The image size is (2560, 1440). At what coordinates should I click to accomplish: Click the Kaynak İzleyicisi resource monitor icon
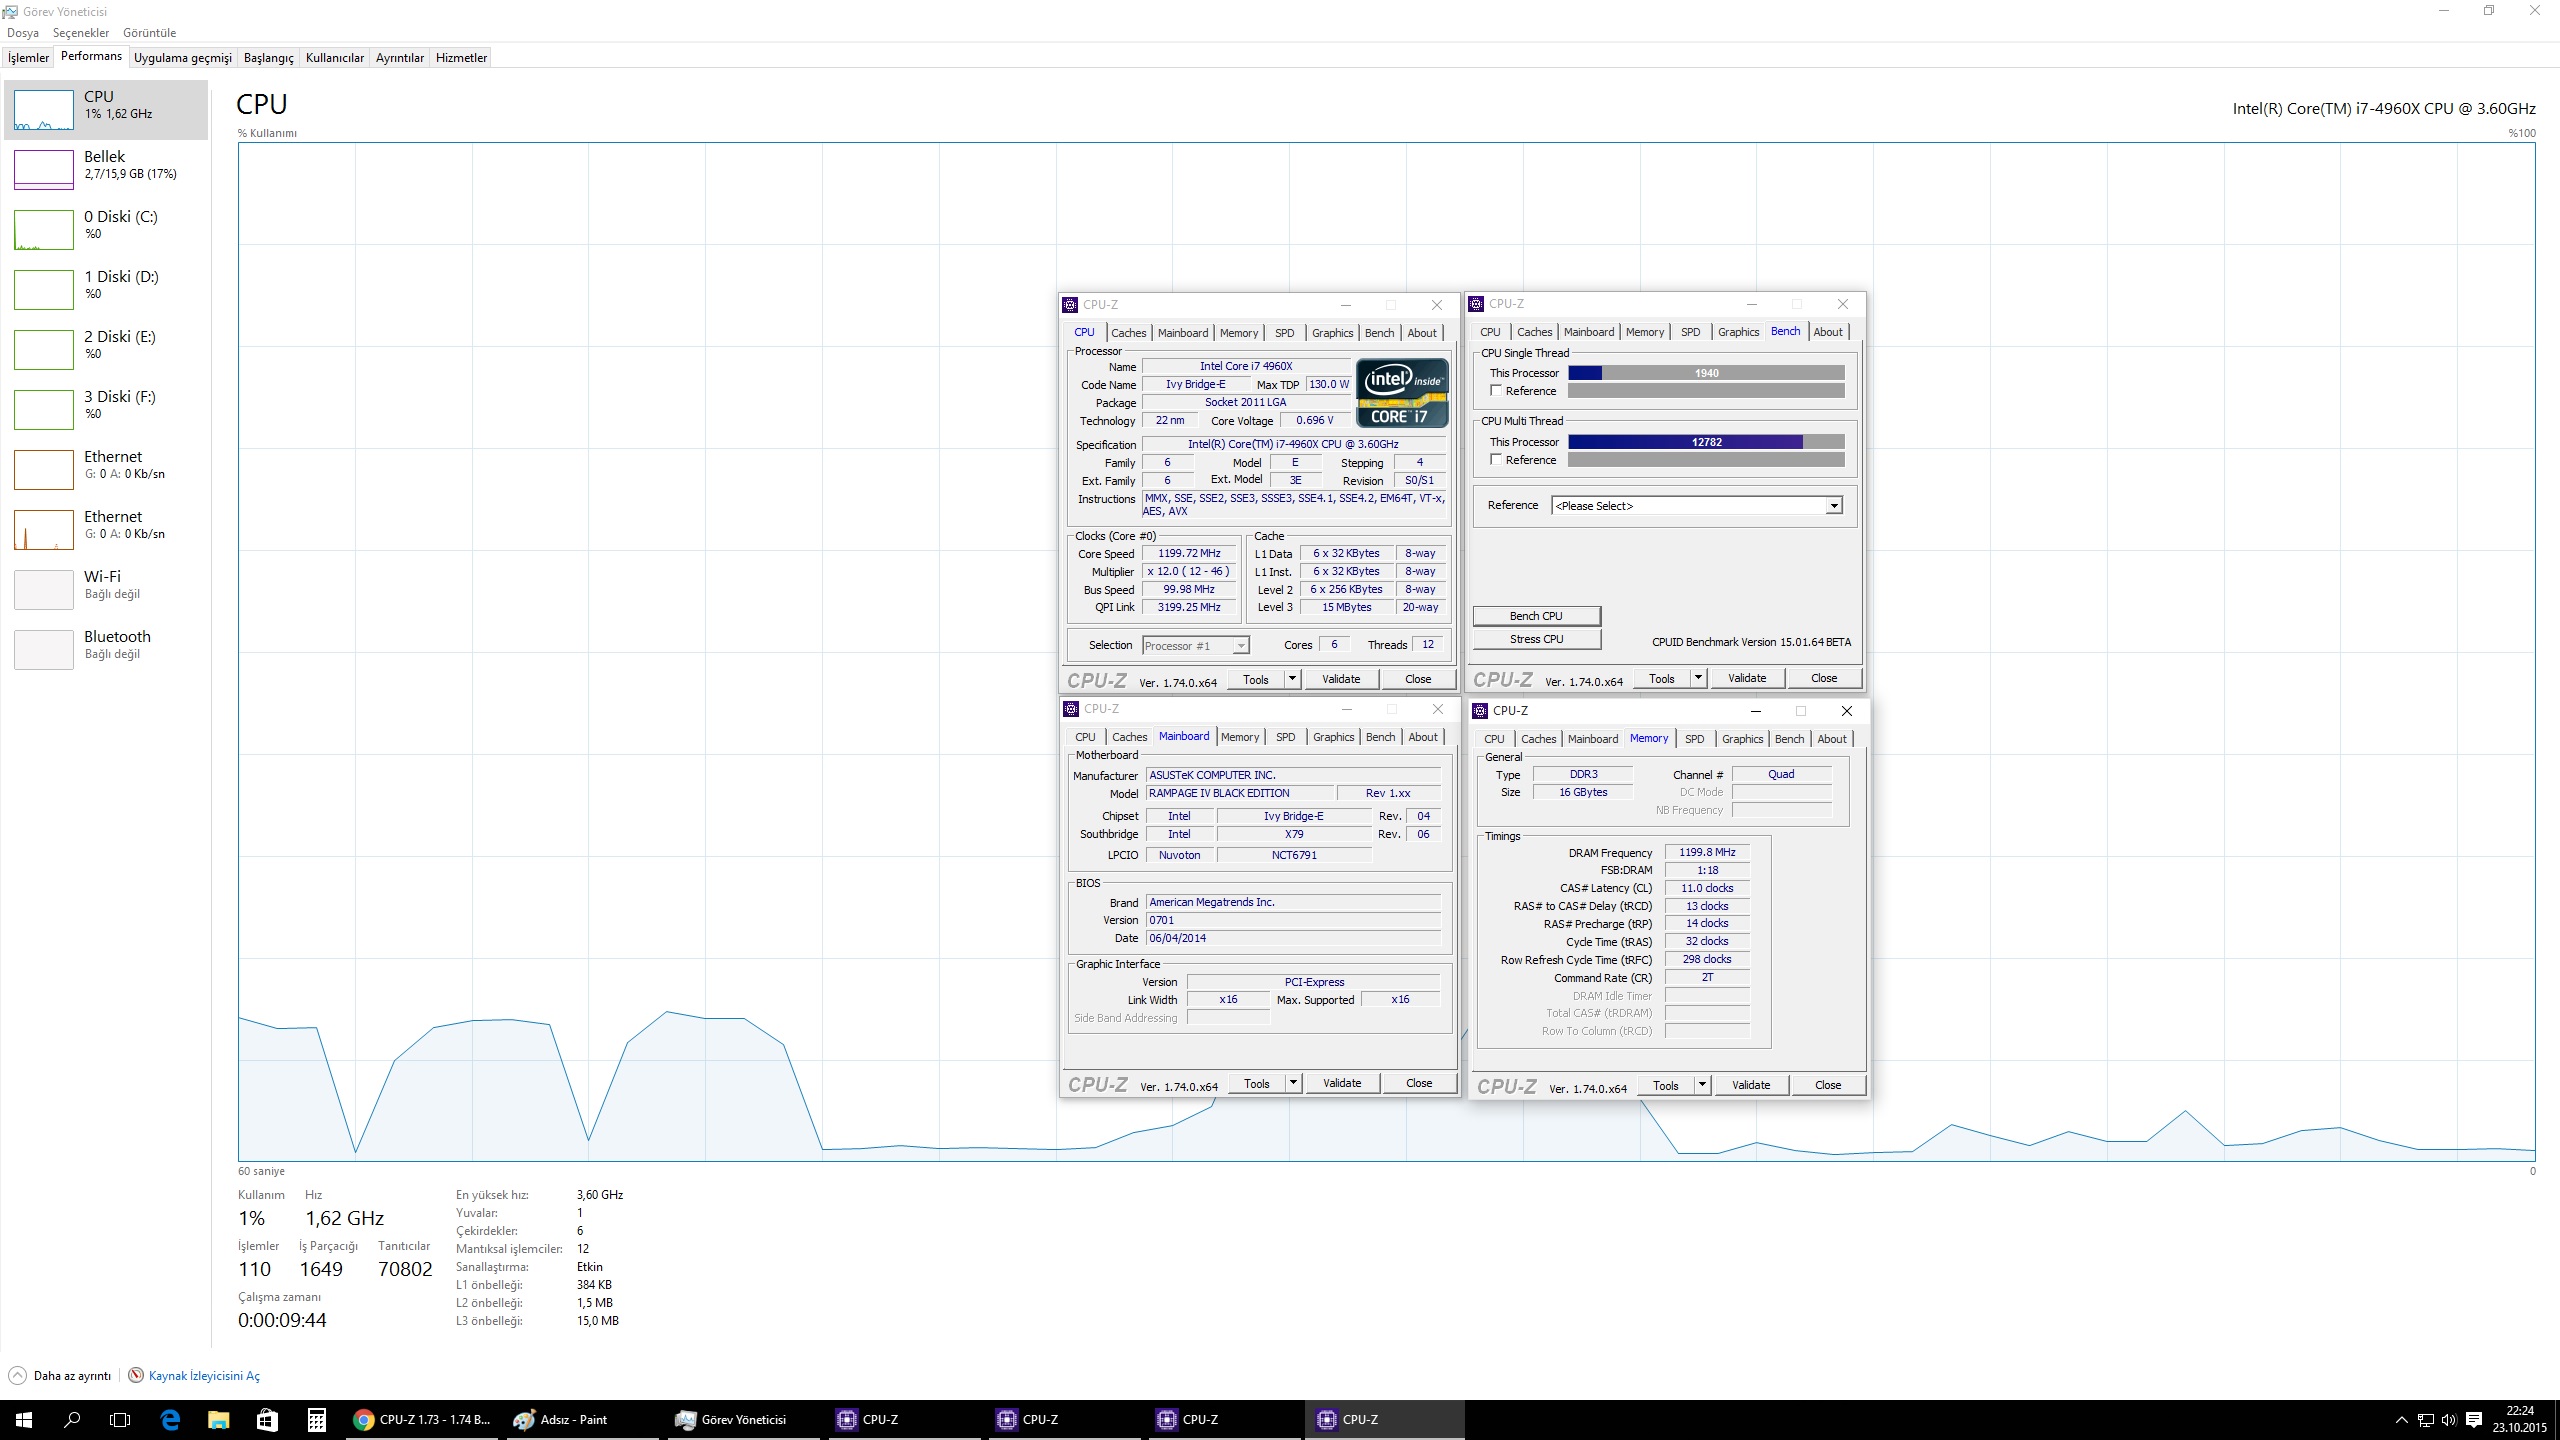pyautogui.click(x=136, y=1375)
